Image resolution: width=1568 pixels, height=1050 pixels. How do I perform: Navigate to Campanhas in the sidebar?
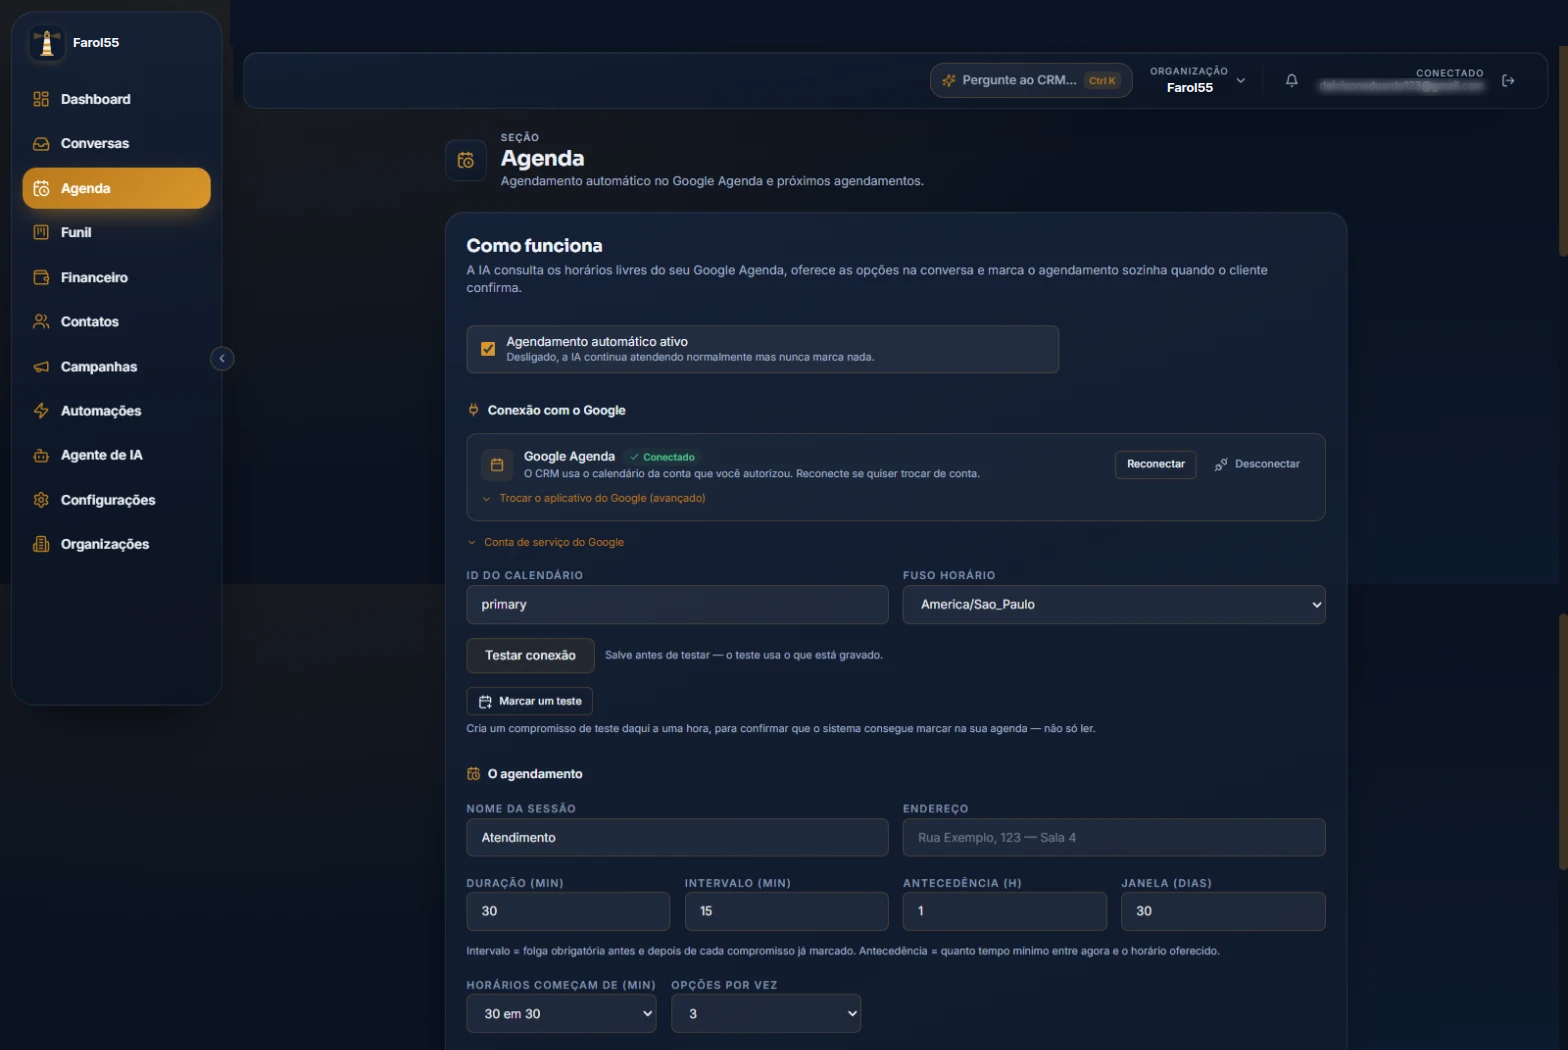click(x=116, y=367)
